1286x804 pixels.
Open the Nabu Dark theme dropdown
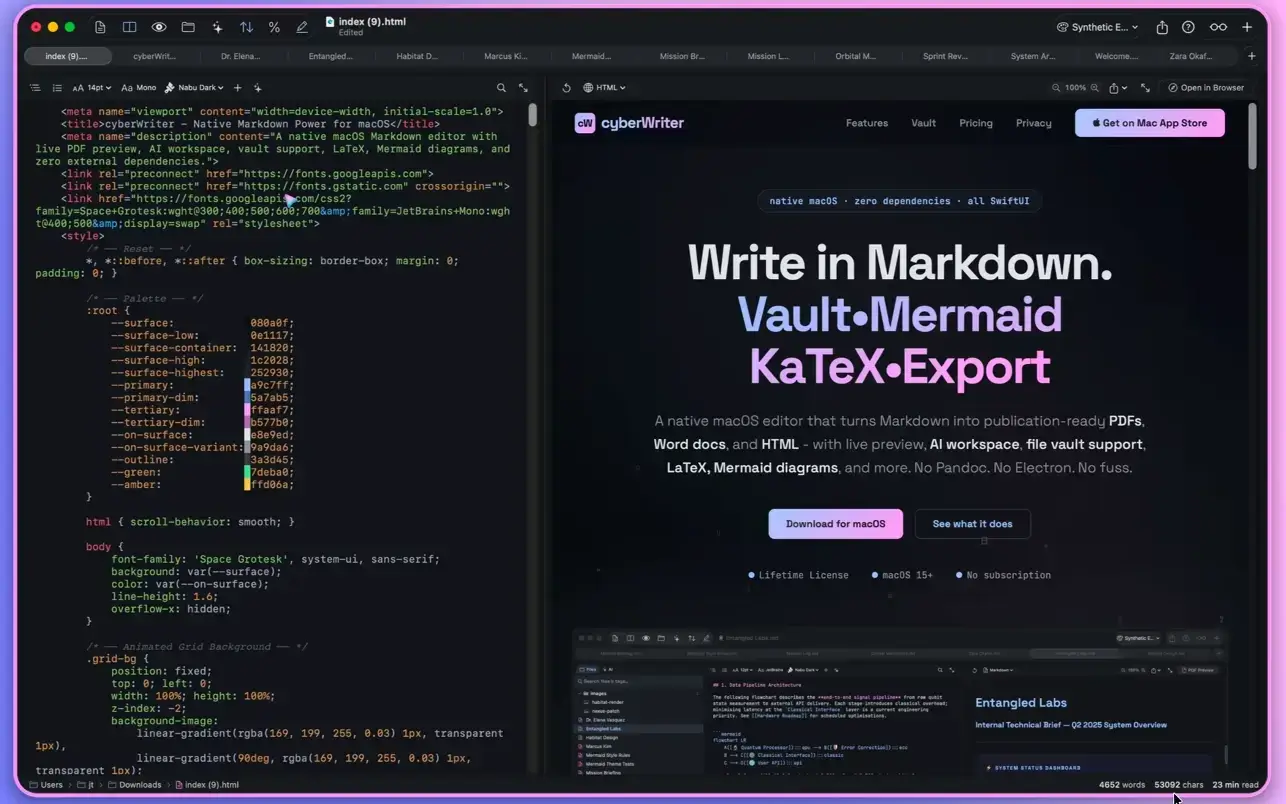click(x=194, y=88)
